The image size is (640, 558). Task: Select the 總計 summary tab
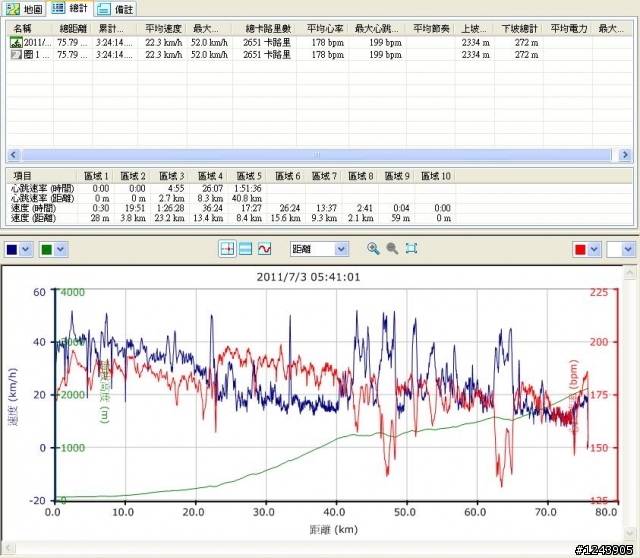click(x=70, y=8)
